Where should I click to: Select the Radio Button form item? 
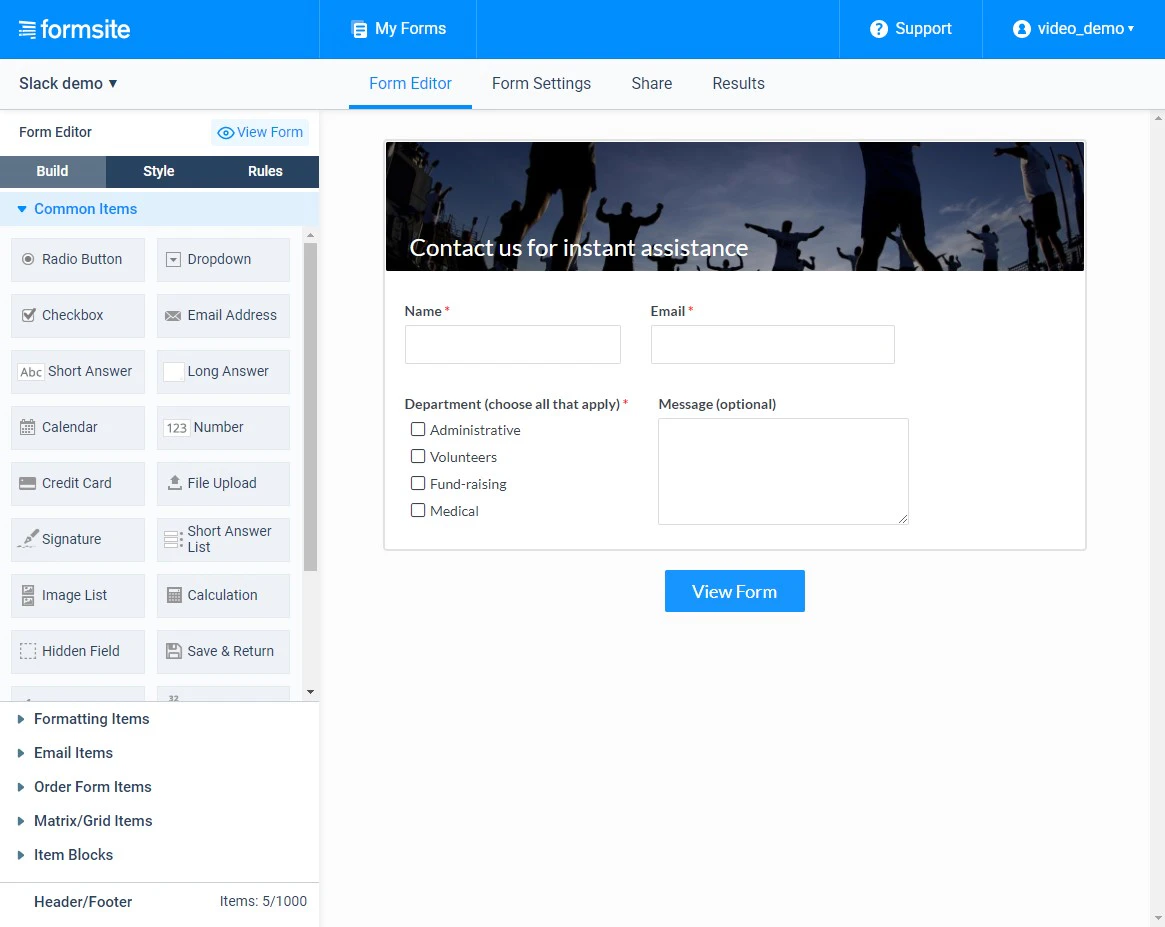77,259
